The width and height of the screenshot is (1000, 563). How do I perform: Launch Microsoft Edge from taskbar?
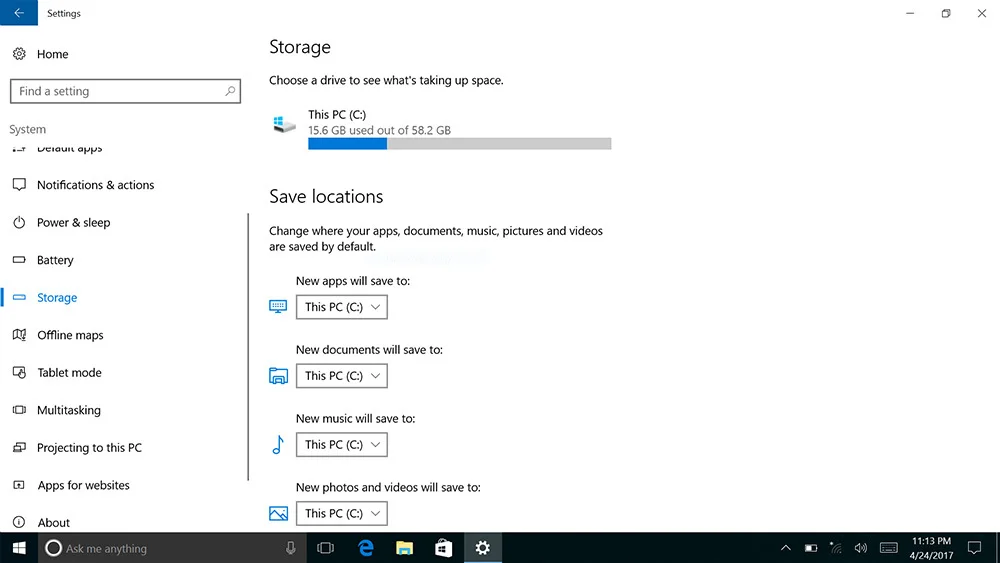(x=365, y=548)
